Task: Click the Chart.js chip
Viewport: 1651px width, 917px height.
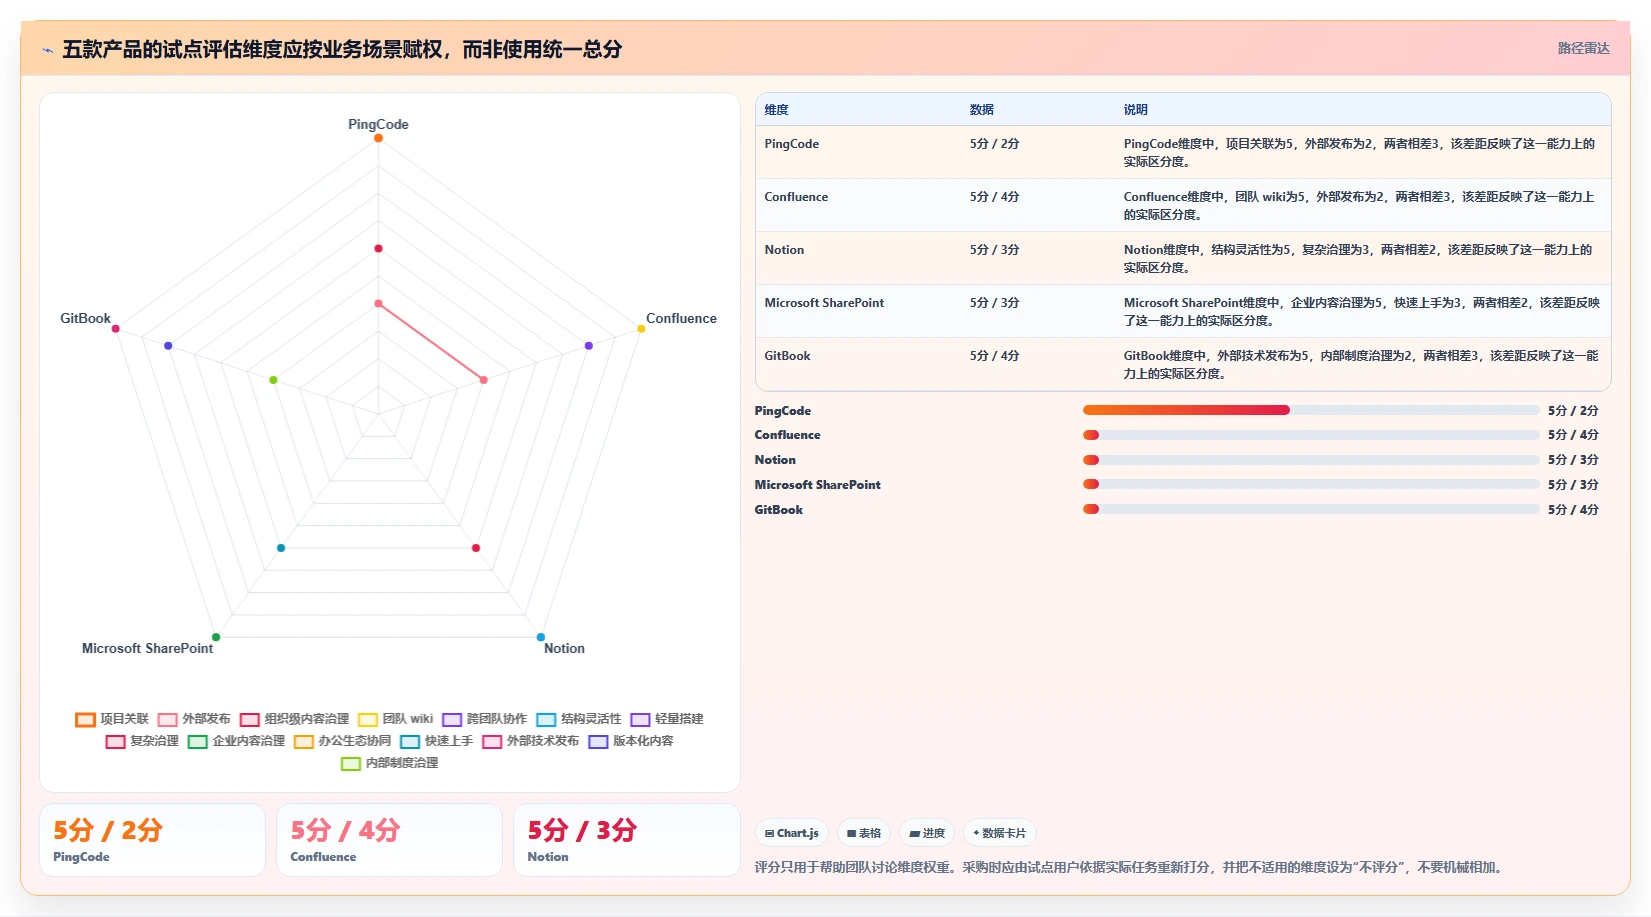Action: click(x=791, y=833)
